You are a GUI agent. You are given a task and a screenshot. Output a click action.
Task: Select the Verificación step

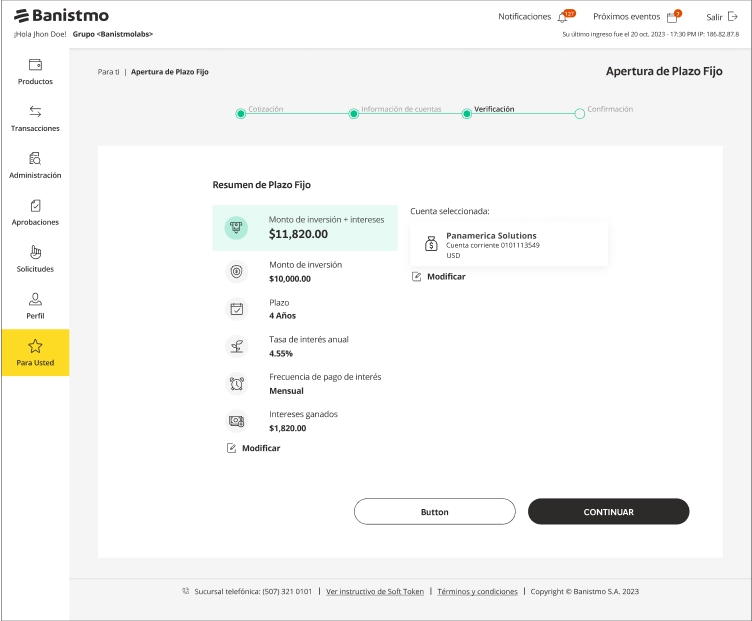coord(494,109)
